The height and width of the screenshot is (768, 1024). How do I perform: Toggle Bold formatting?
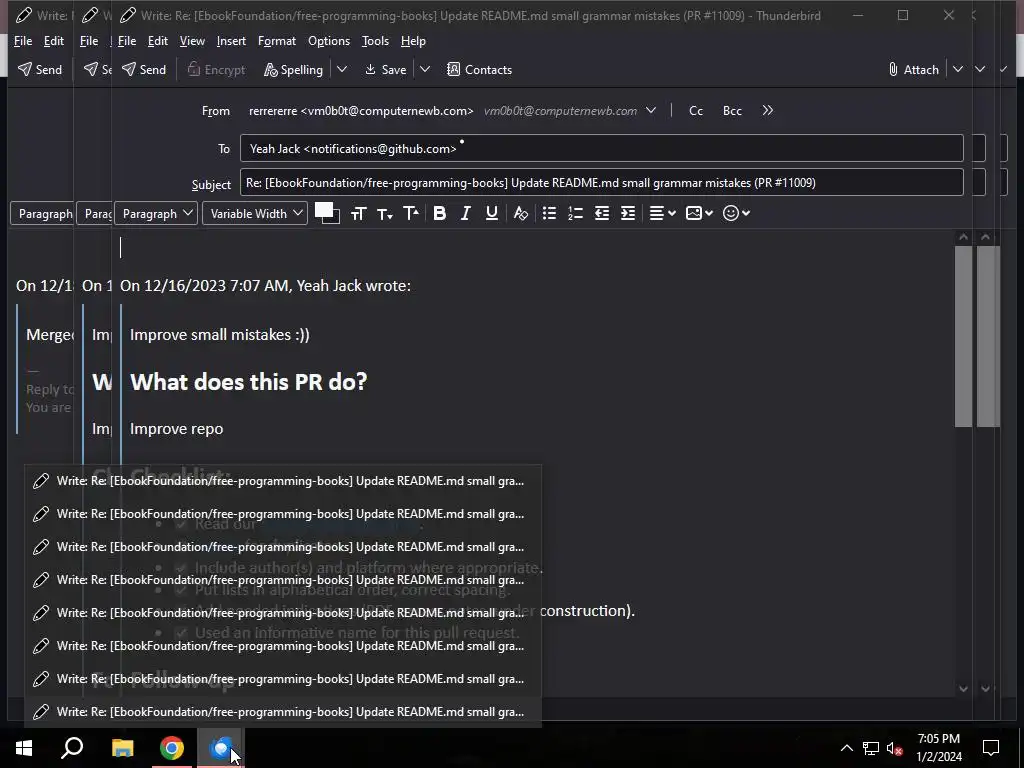tap(440, 214)
